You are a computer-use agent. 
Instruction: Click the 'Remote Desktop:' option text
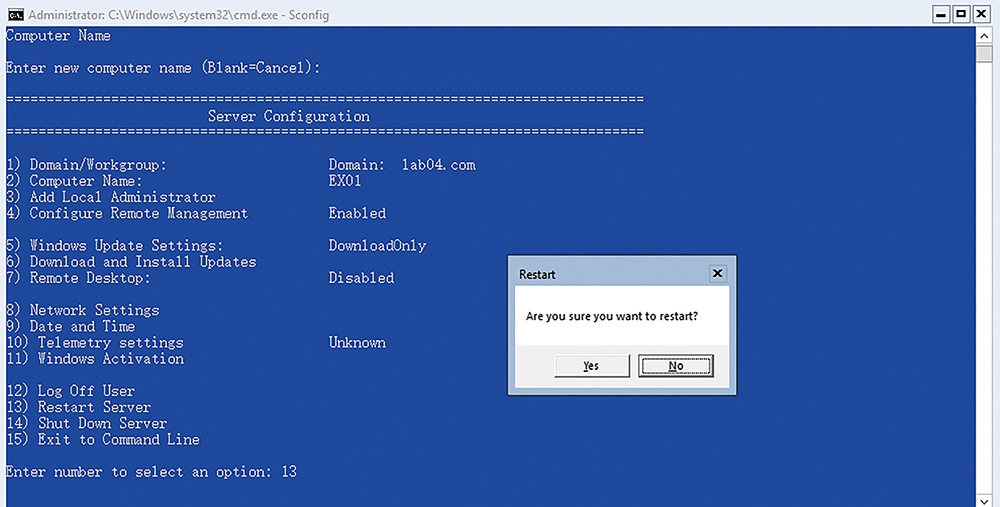pyautogui.click(x=90, y=278)
